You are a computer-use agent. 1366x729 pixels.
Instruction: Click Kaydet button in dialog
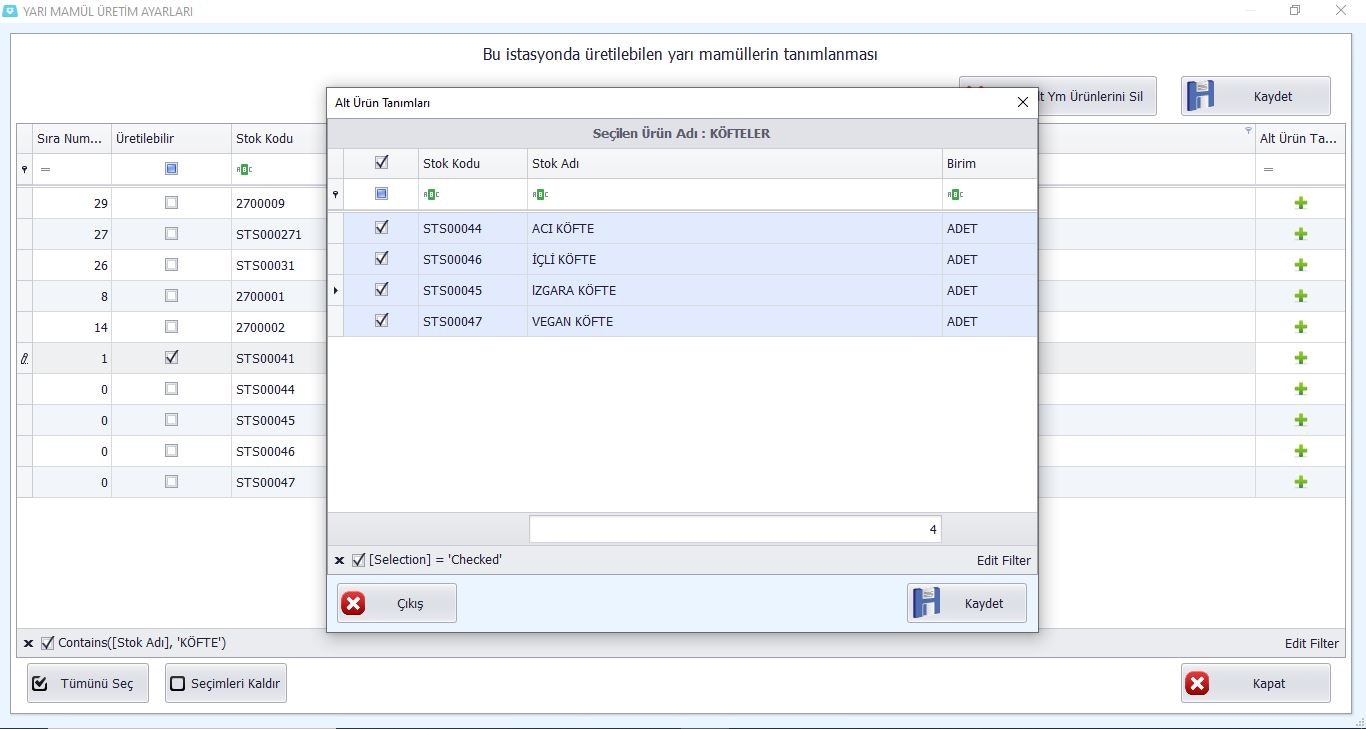[x=966, y=603]
